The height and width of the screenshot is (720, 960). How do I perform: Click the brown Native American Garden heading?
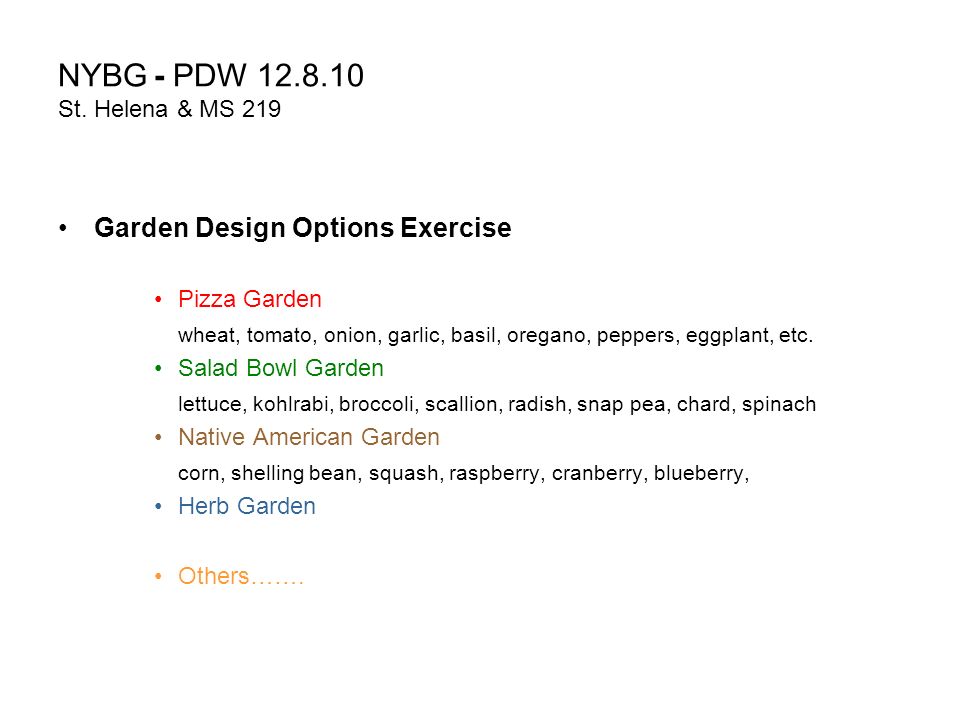tap(309, 437)
